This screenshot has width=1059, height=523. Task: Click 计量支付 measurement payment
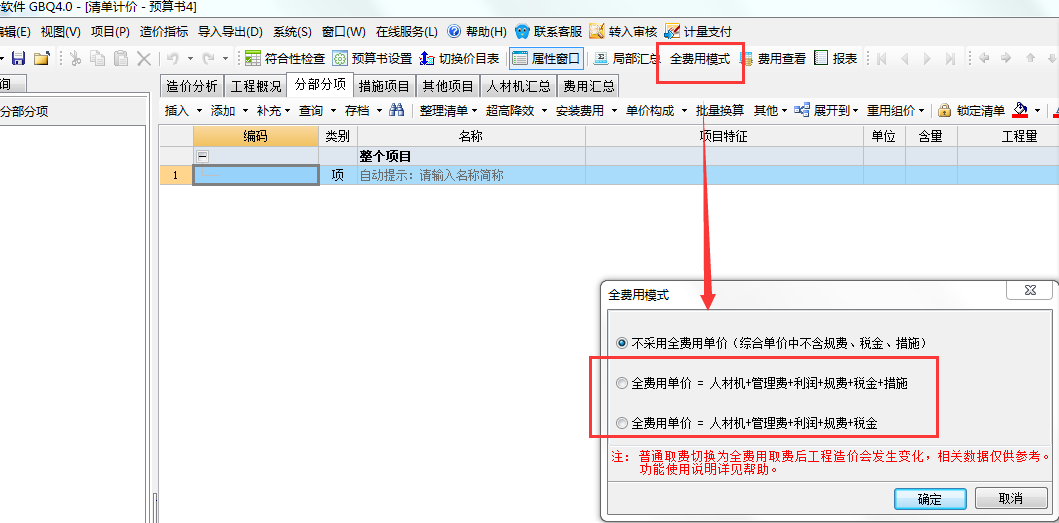698,31
